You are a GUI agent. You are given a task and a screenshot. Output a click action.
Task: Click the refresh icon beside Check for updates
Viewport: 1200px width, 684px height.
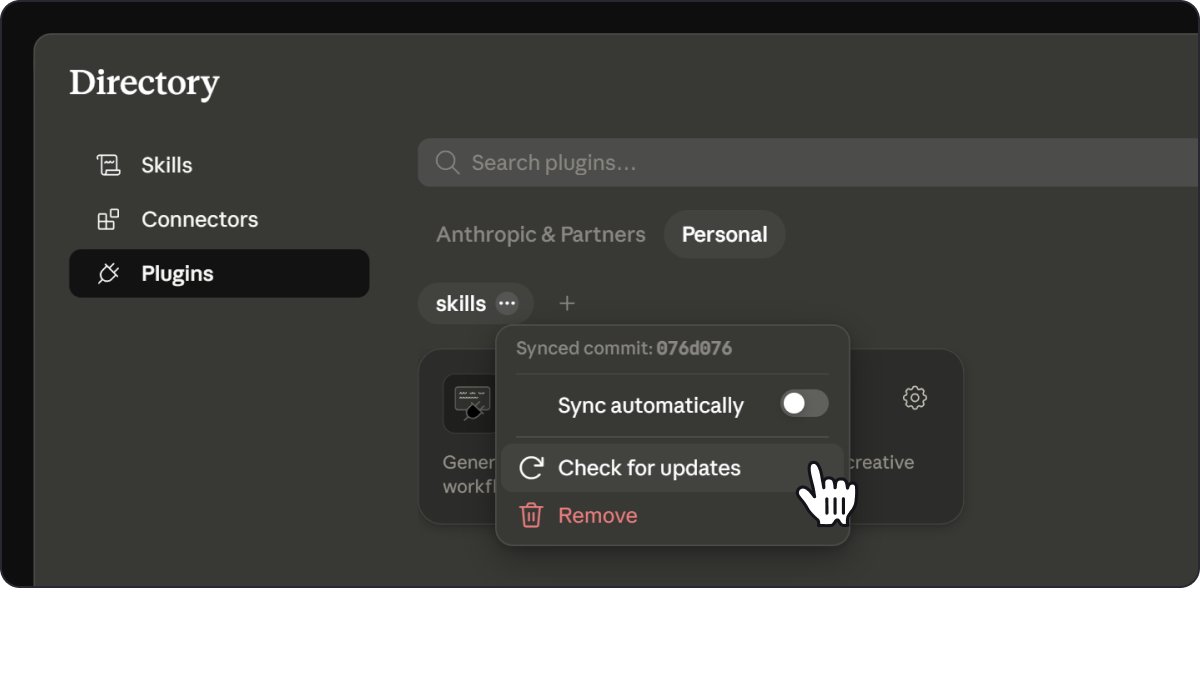click(x=531, y=468)
